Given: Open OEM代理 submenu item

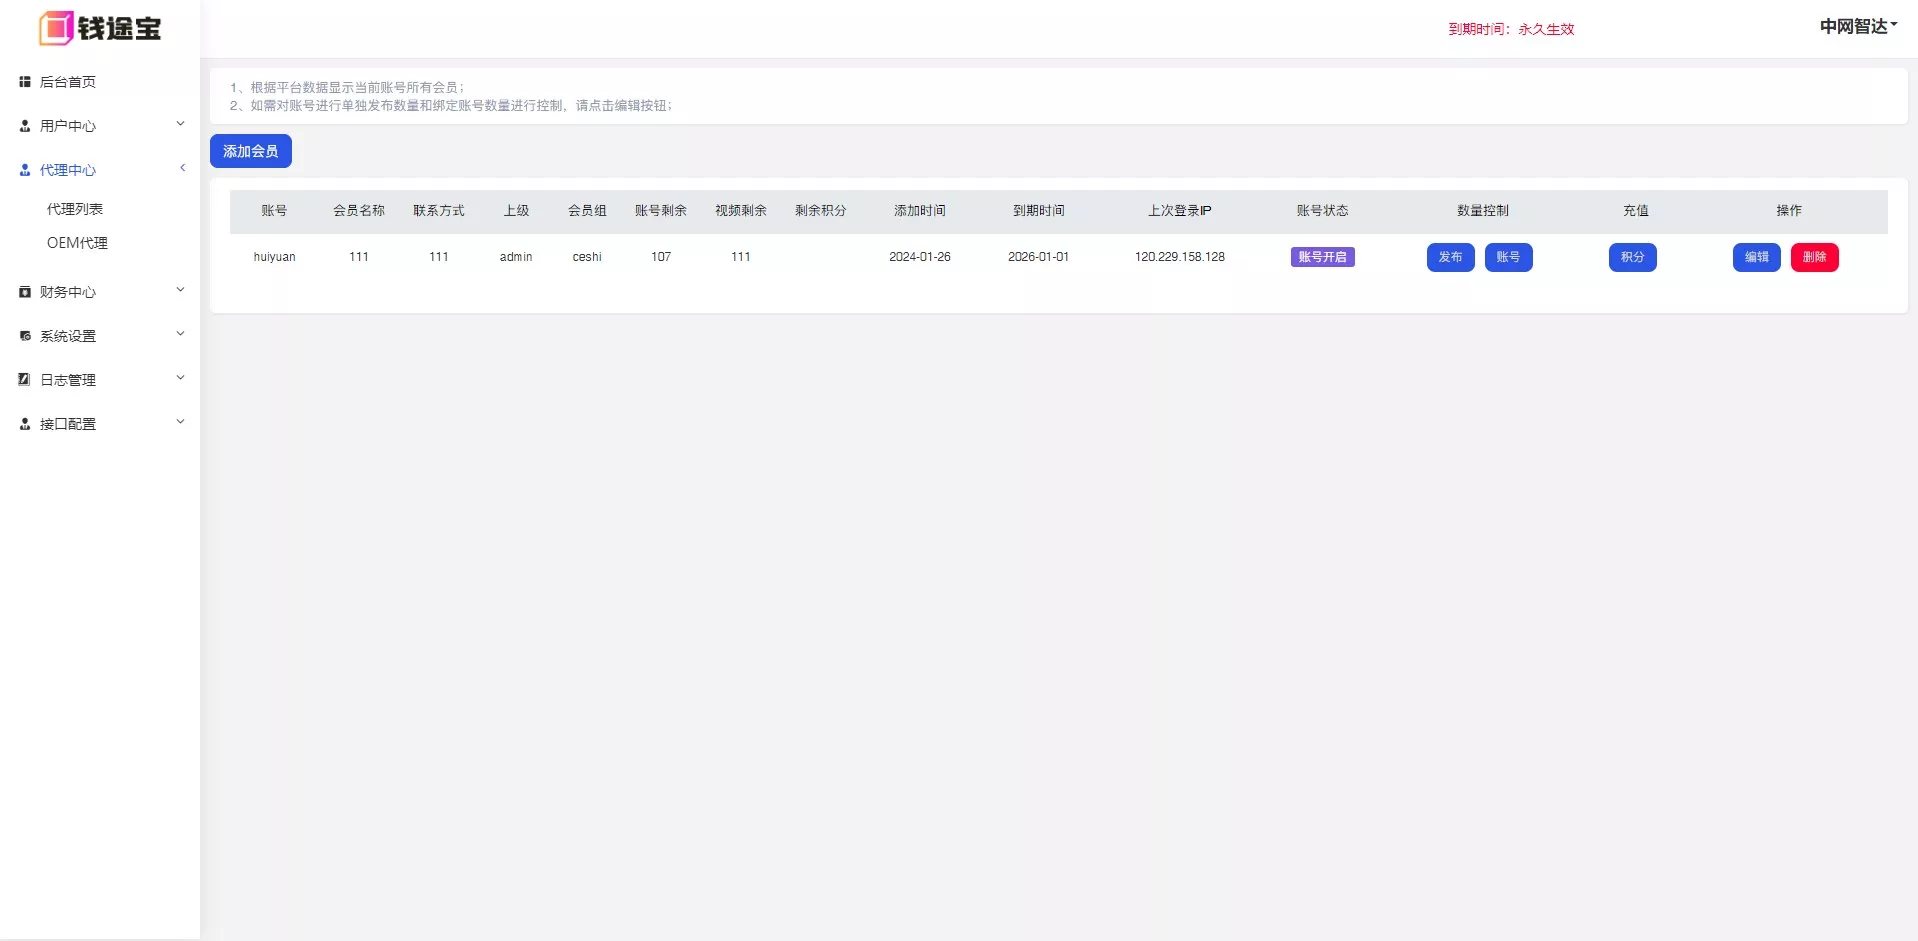Looking at the screenshot, I should click(x=77, y=243).
